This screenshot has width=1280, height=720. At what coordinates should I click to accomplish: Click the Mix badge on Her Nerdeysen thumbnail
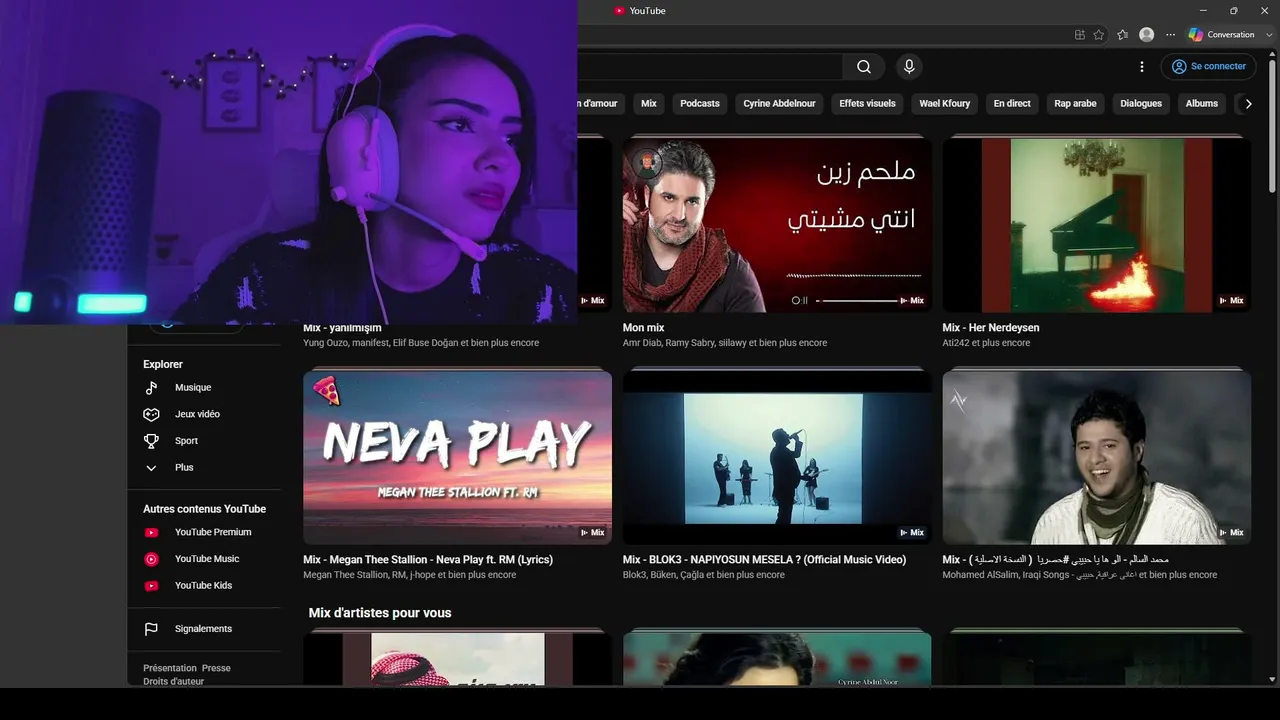(1232, 300)
